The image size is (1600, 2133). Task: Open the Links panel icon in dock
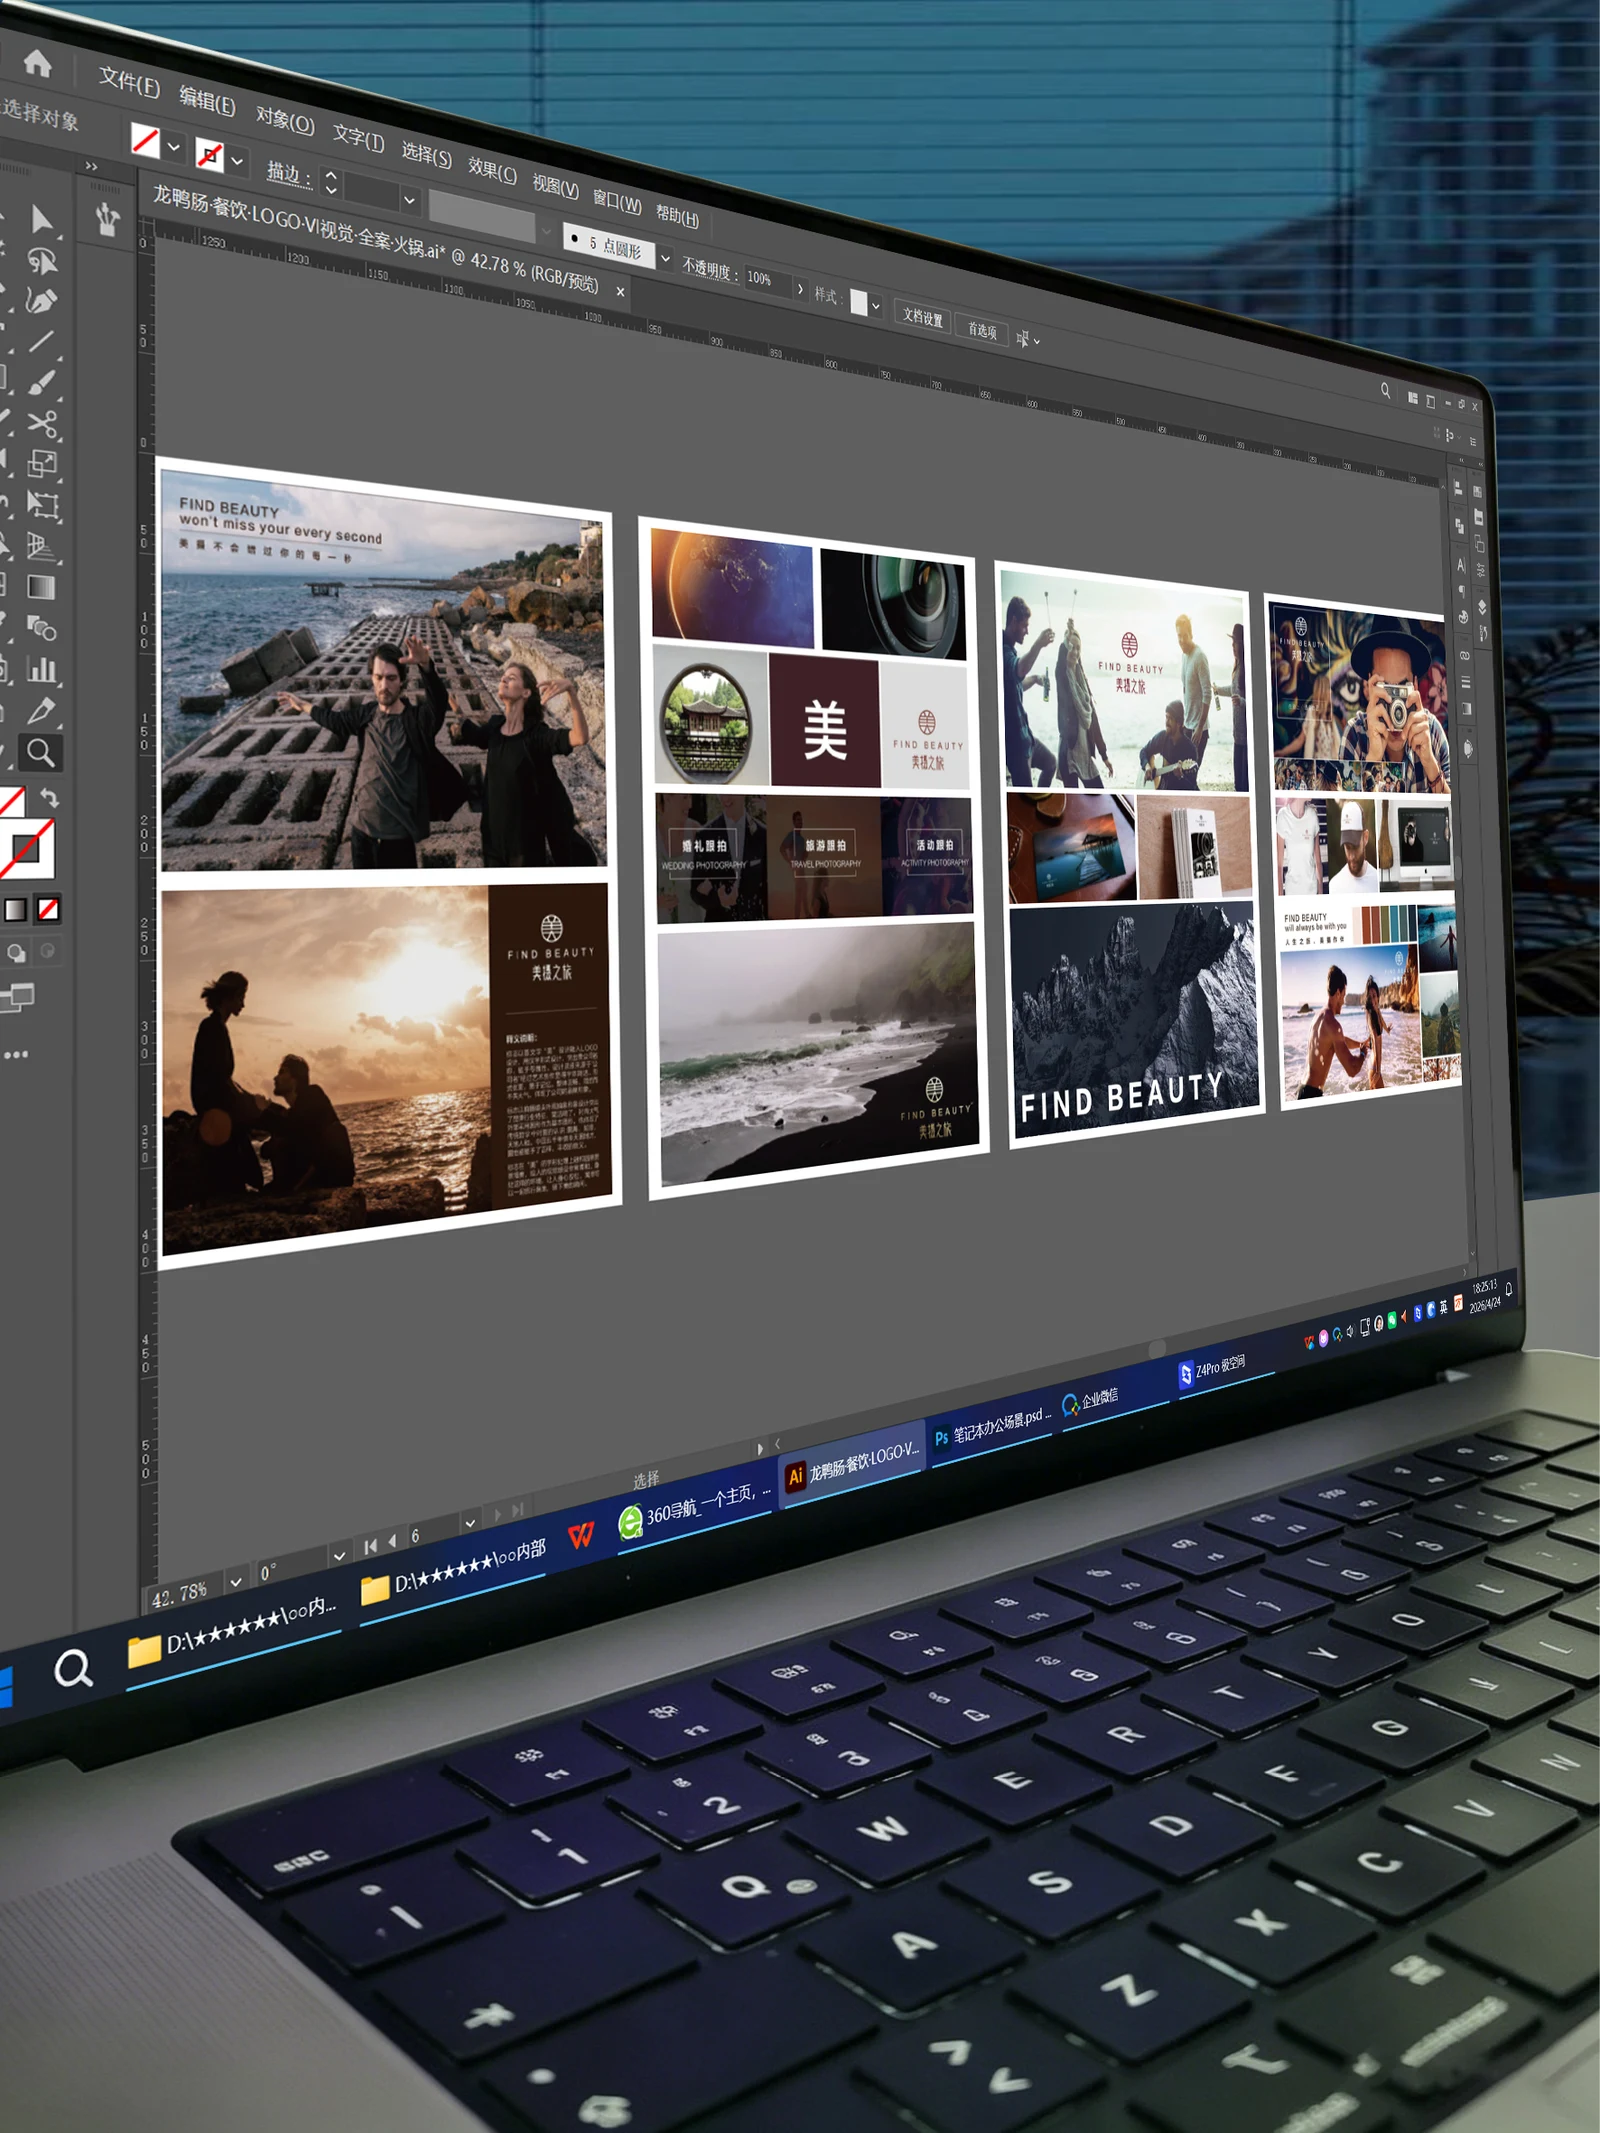click(x=1465, y=655)
